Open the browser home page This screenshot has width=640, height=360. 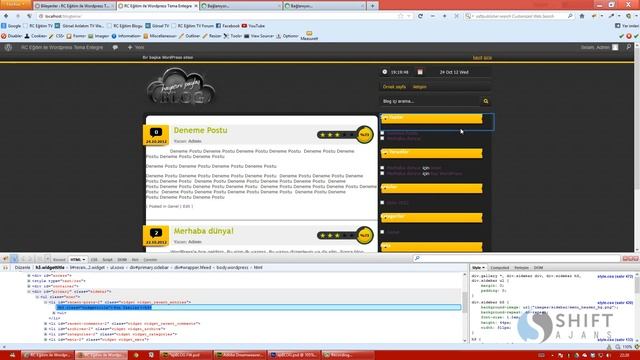(582, 16)
